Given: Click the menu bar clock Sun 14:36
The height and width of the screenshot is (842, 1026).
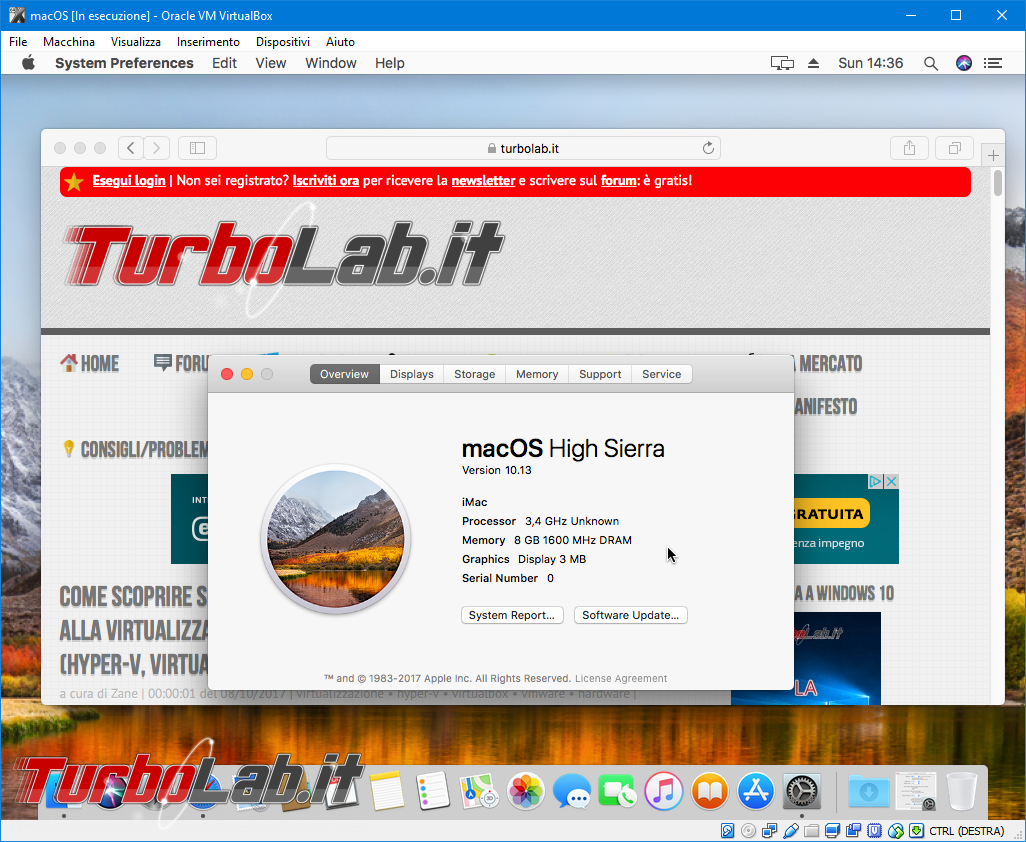Looking at the screenshot, I should [x=870, y=63].
